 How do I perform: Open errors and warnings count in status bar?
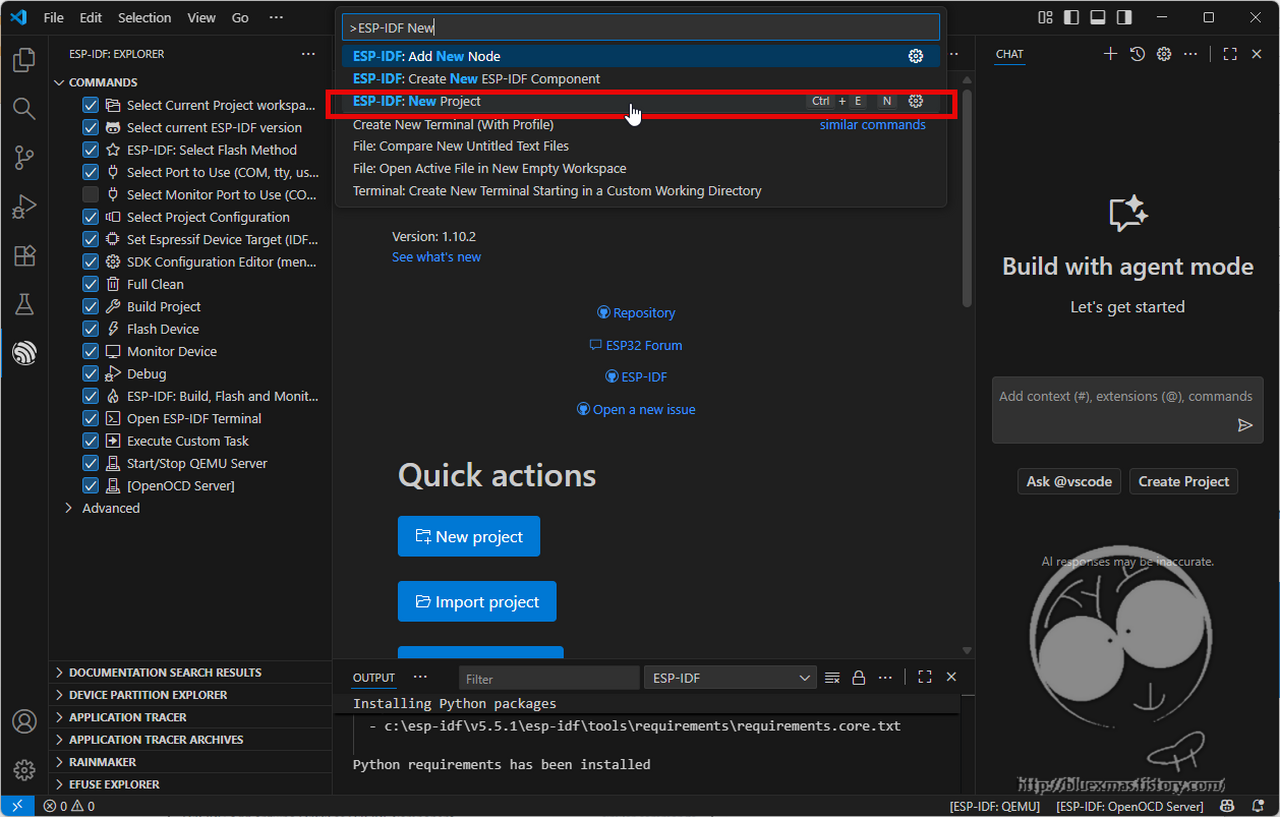(69, 806)
